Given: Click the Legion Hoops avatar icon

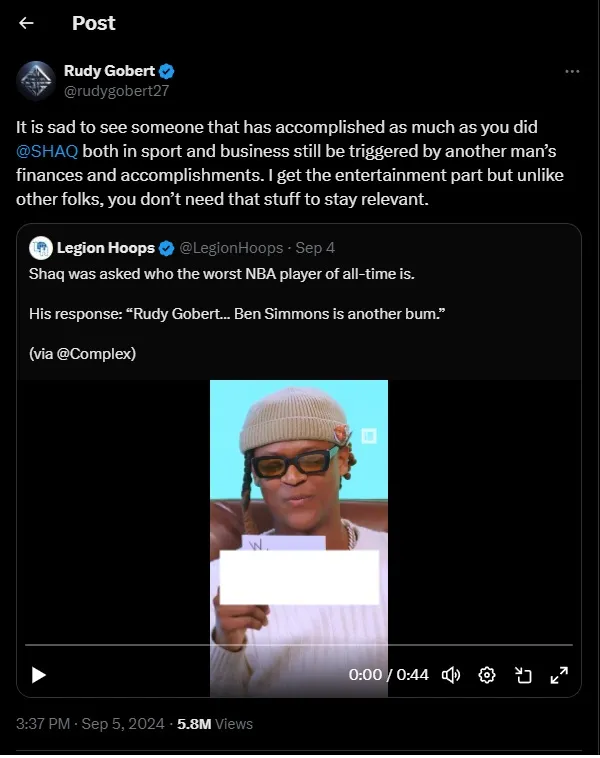Looking at the screenshot, I should click(x=41, y=248).
